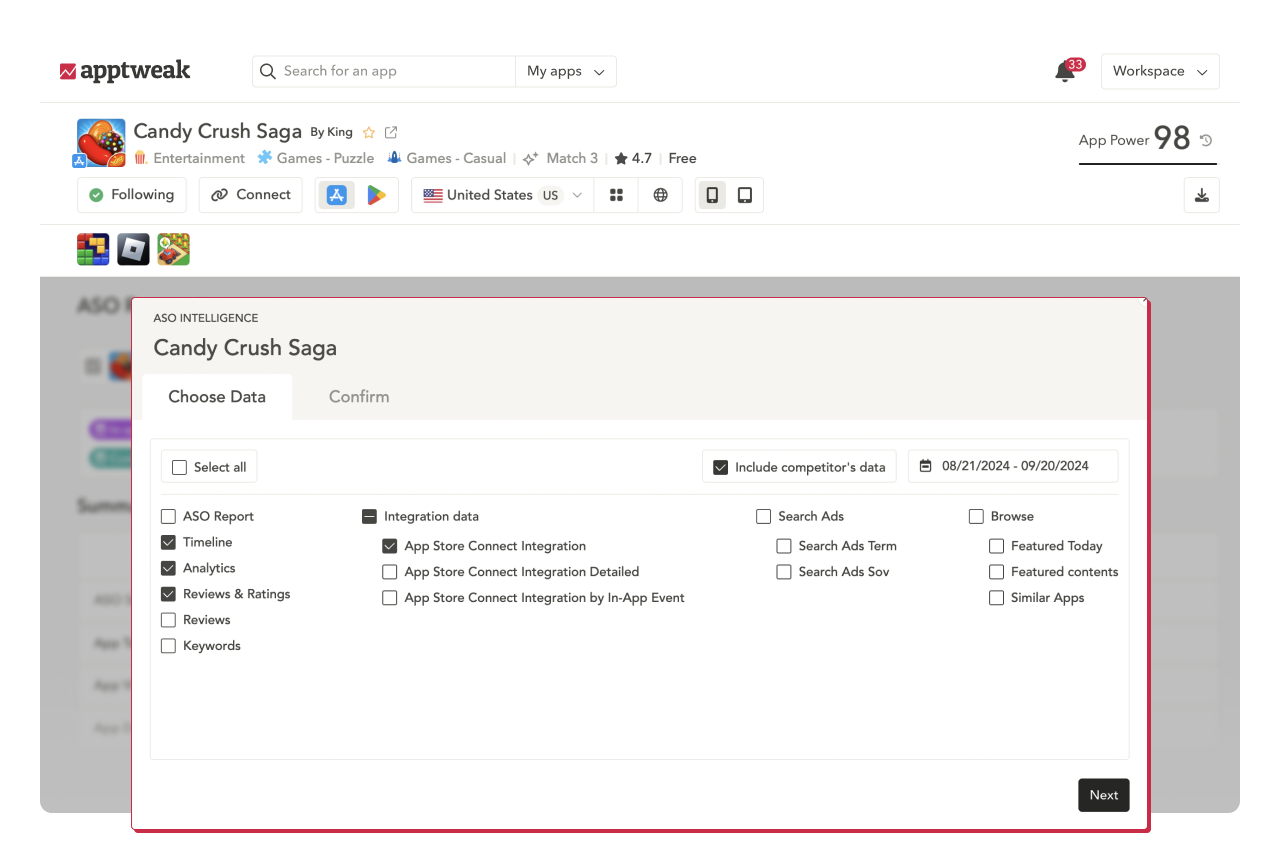The image size is (1280, 853).
Task: Click the calendar icon in date range
Action: (925, 466)
